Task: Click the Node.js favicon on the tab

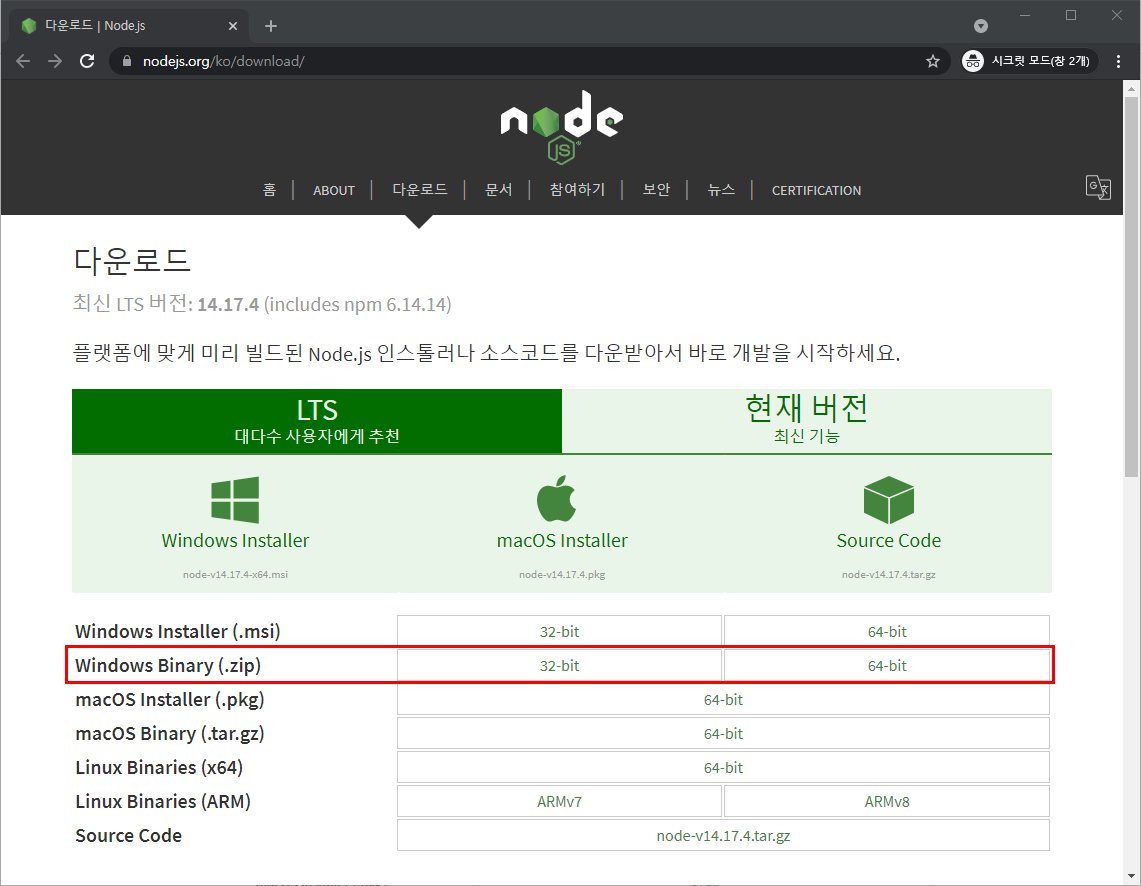Action: (29, 26)
